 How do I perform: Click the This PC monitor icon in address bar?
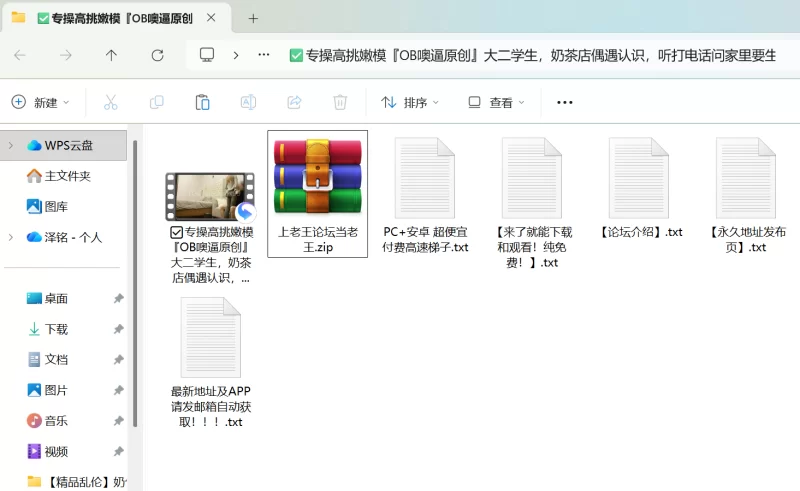click(x=207, y=55)
